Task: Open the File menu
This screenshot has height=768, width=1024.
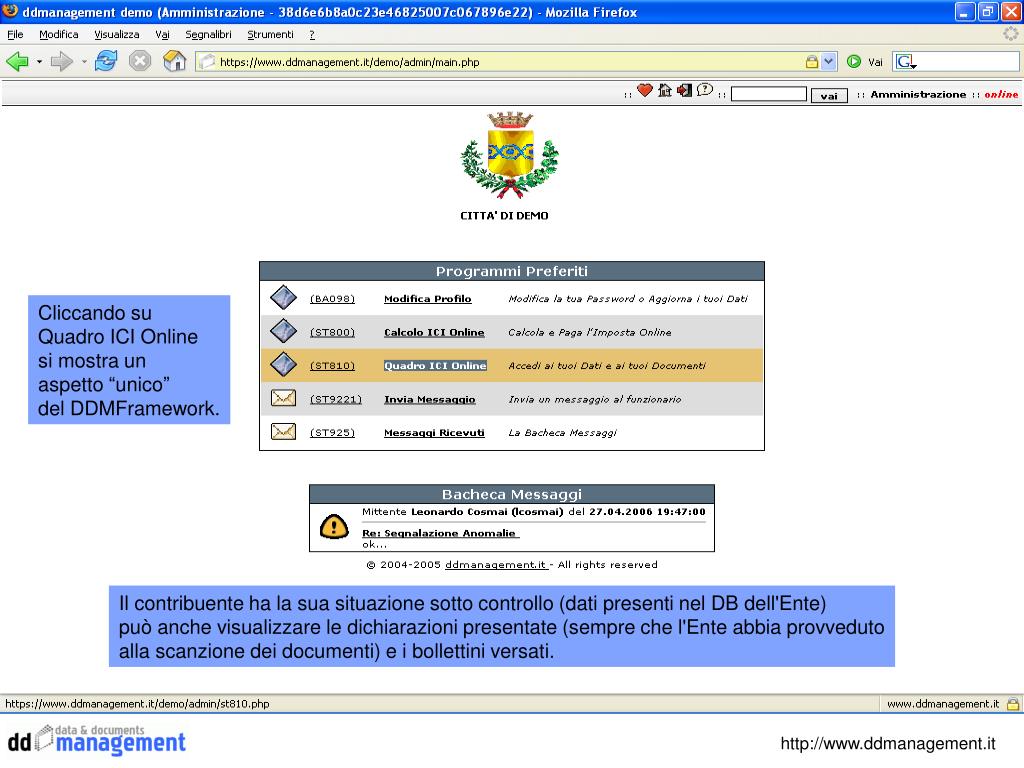Action: [15, 35]
